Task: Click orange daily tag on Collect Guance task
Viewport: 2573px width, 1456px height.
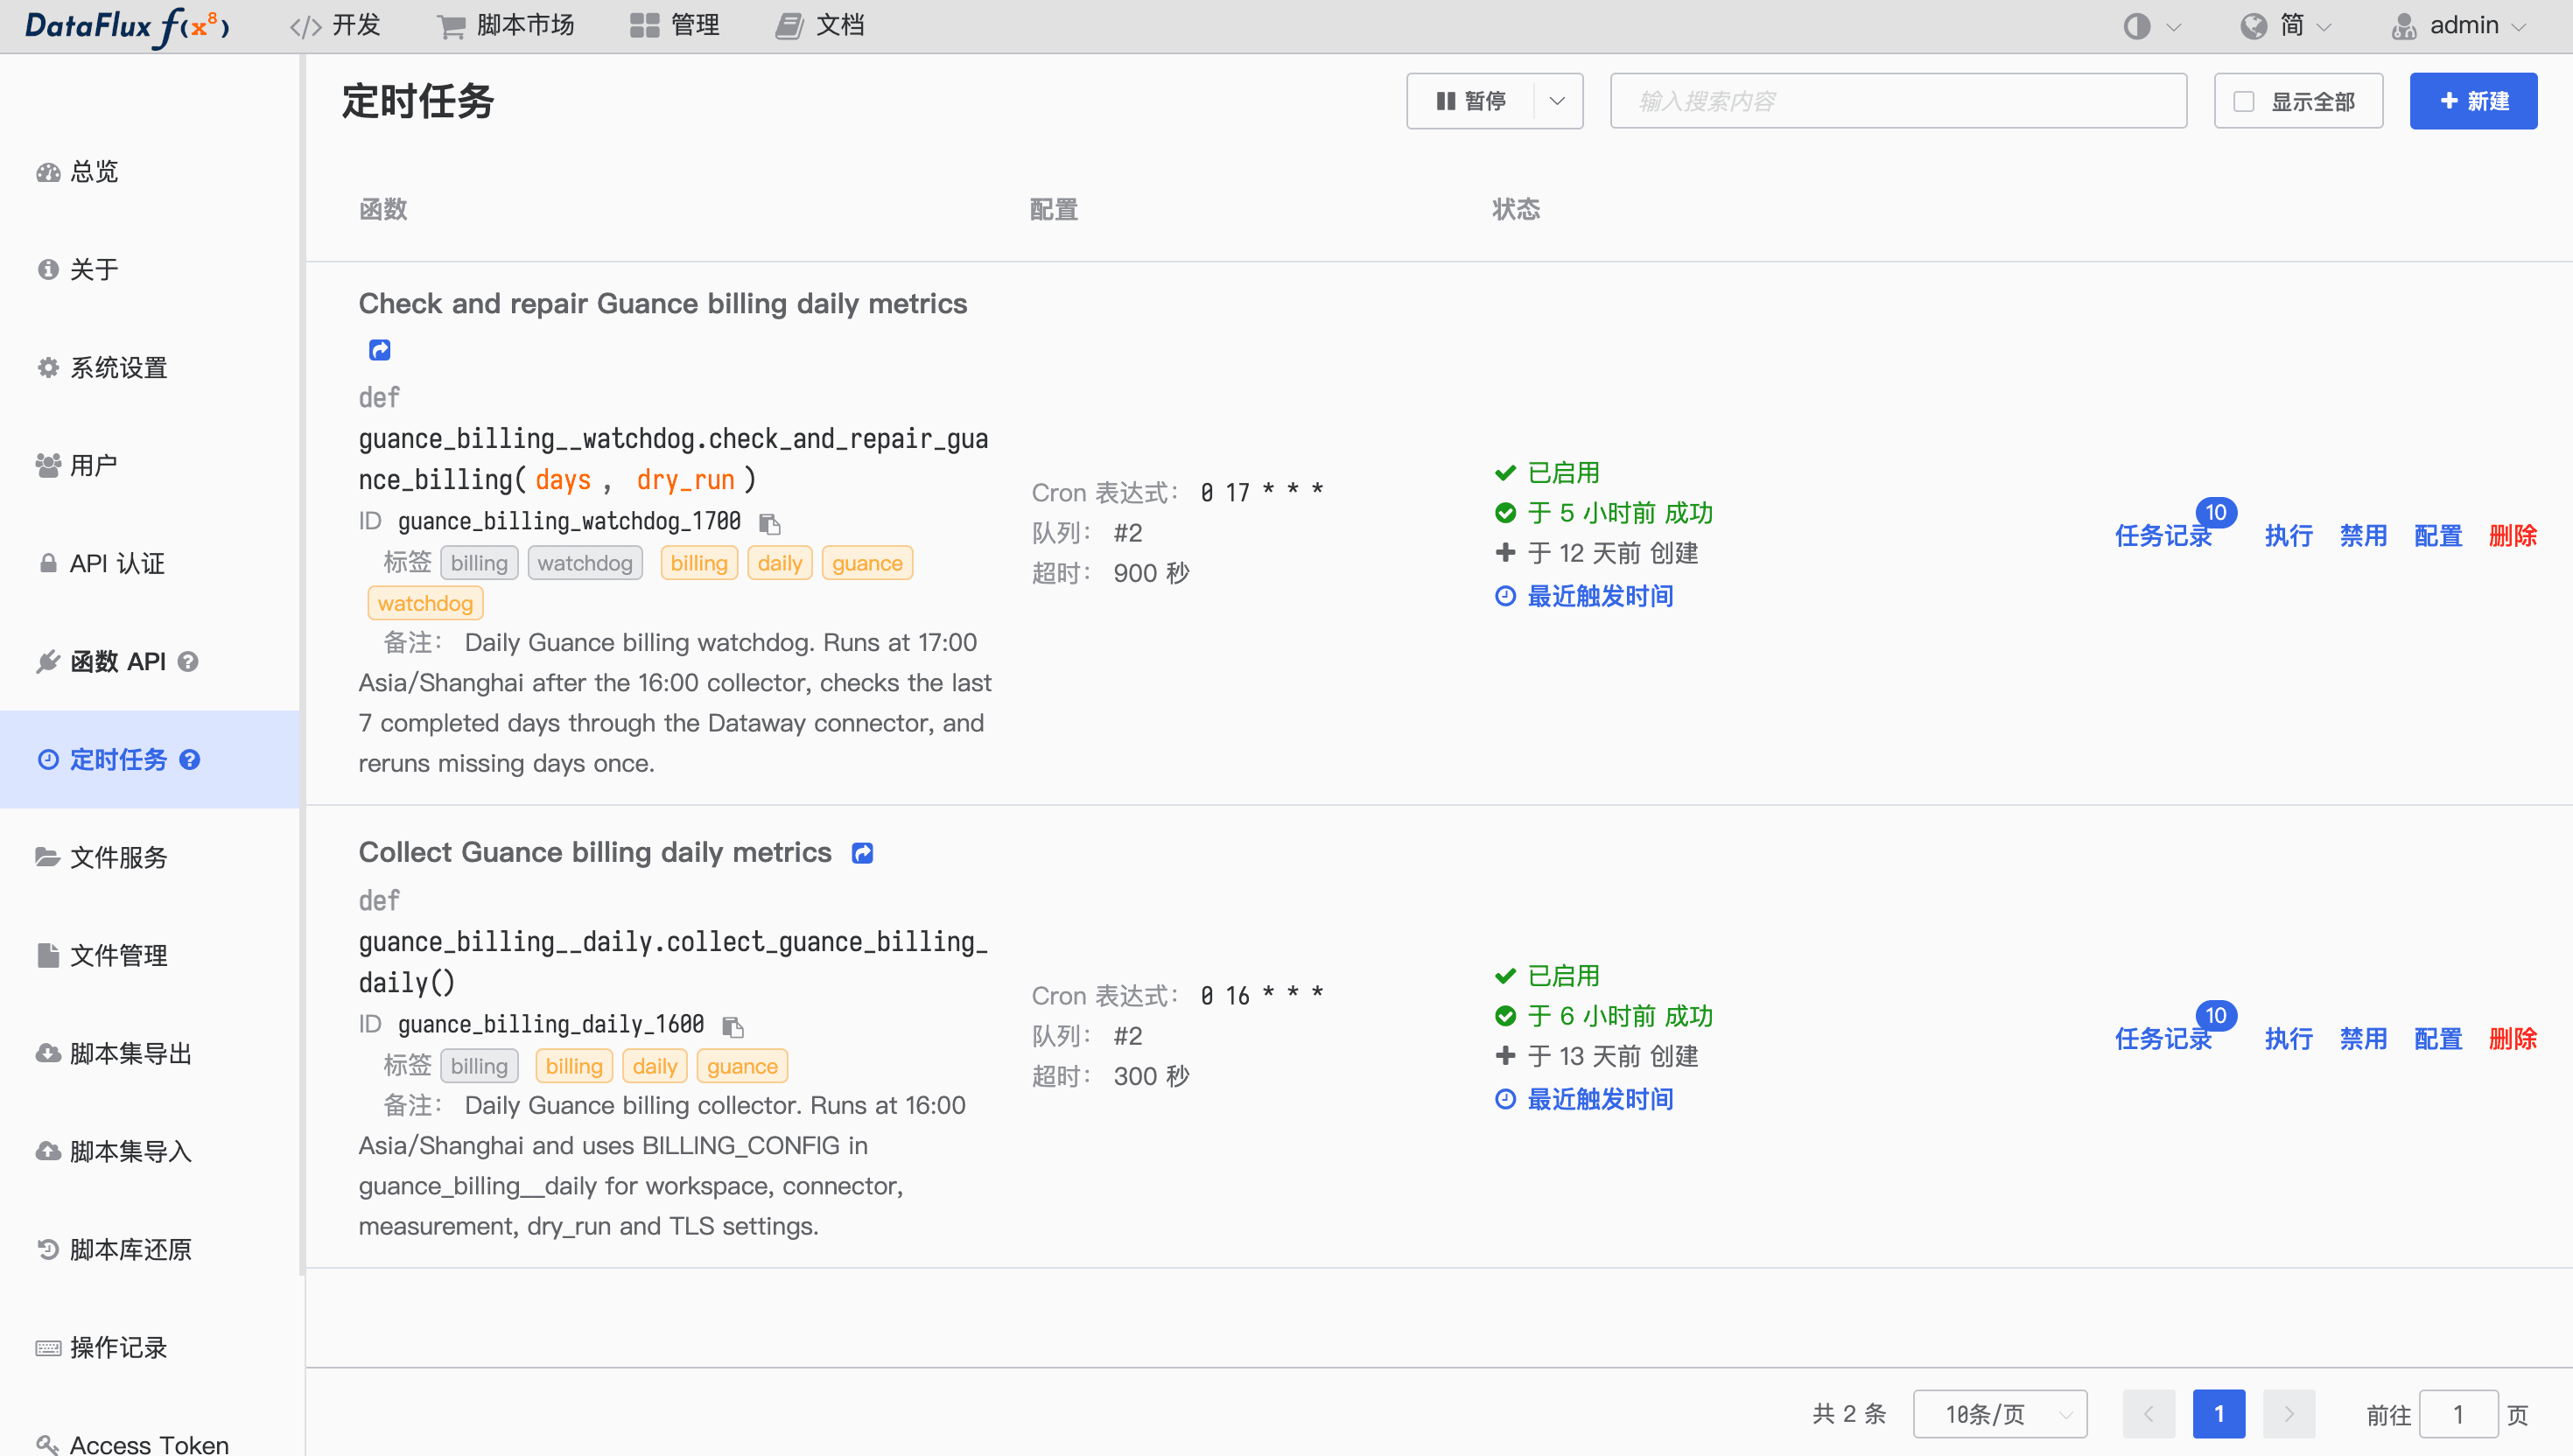Action: [655, 1066]
